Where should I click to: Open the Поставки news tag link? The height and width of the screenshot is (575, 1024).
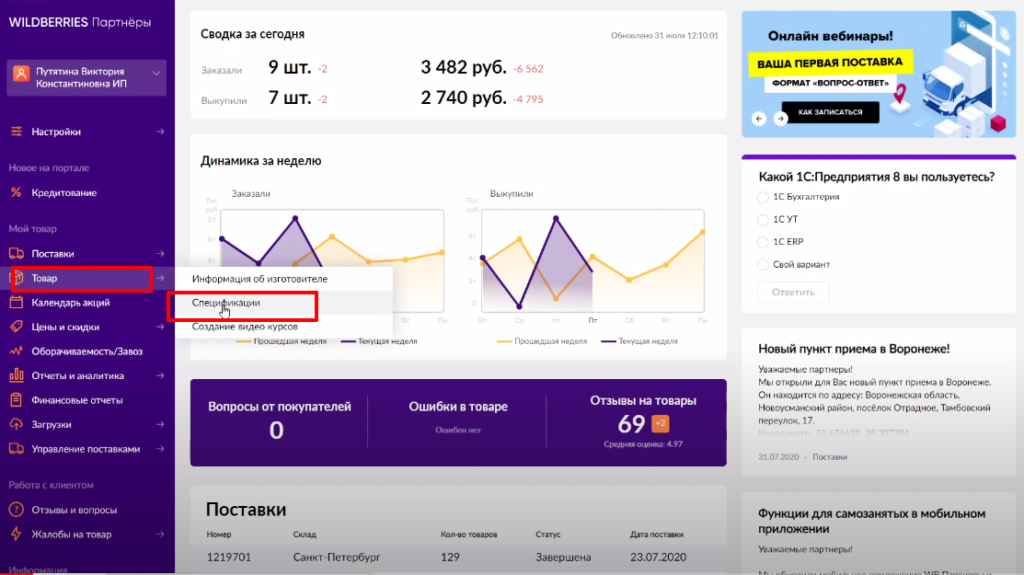click(x=829, y=457)
